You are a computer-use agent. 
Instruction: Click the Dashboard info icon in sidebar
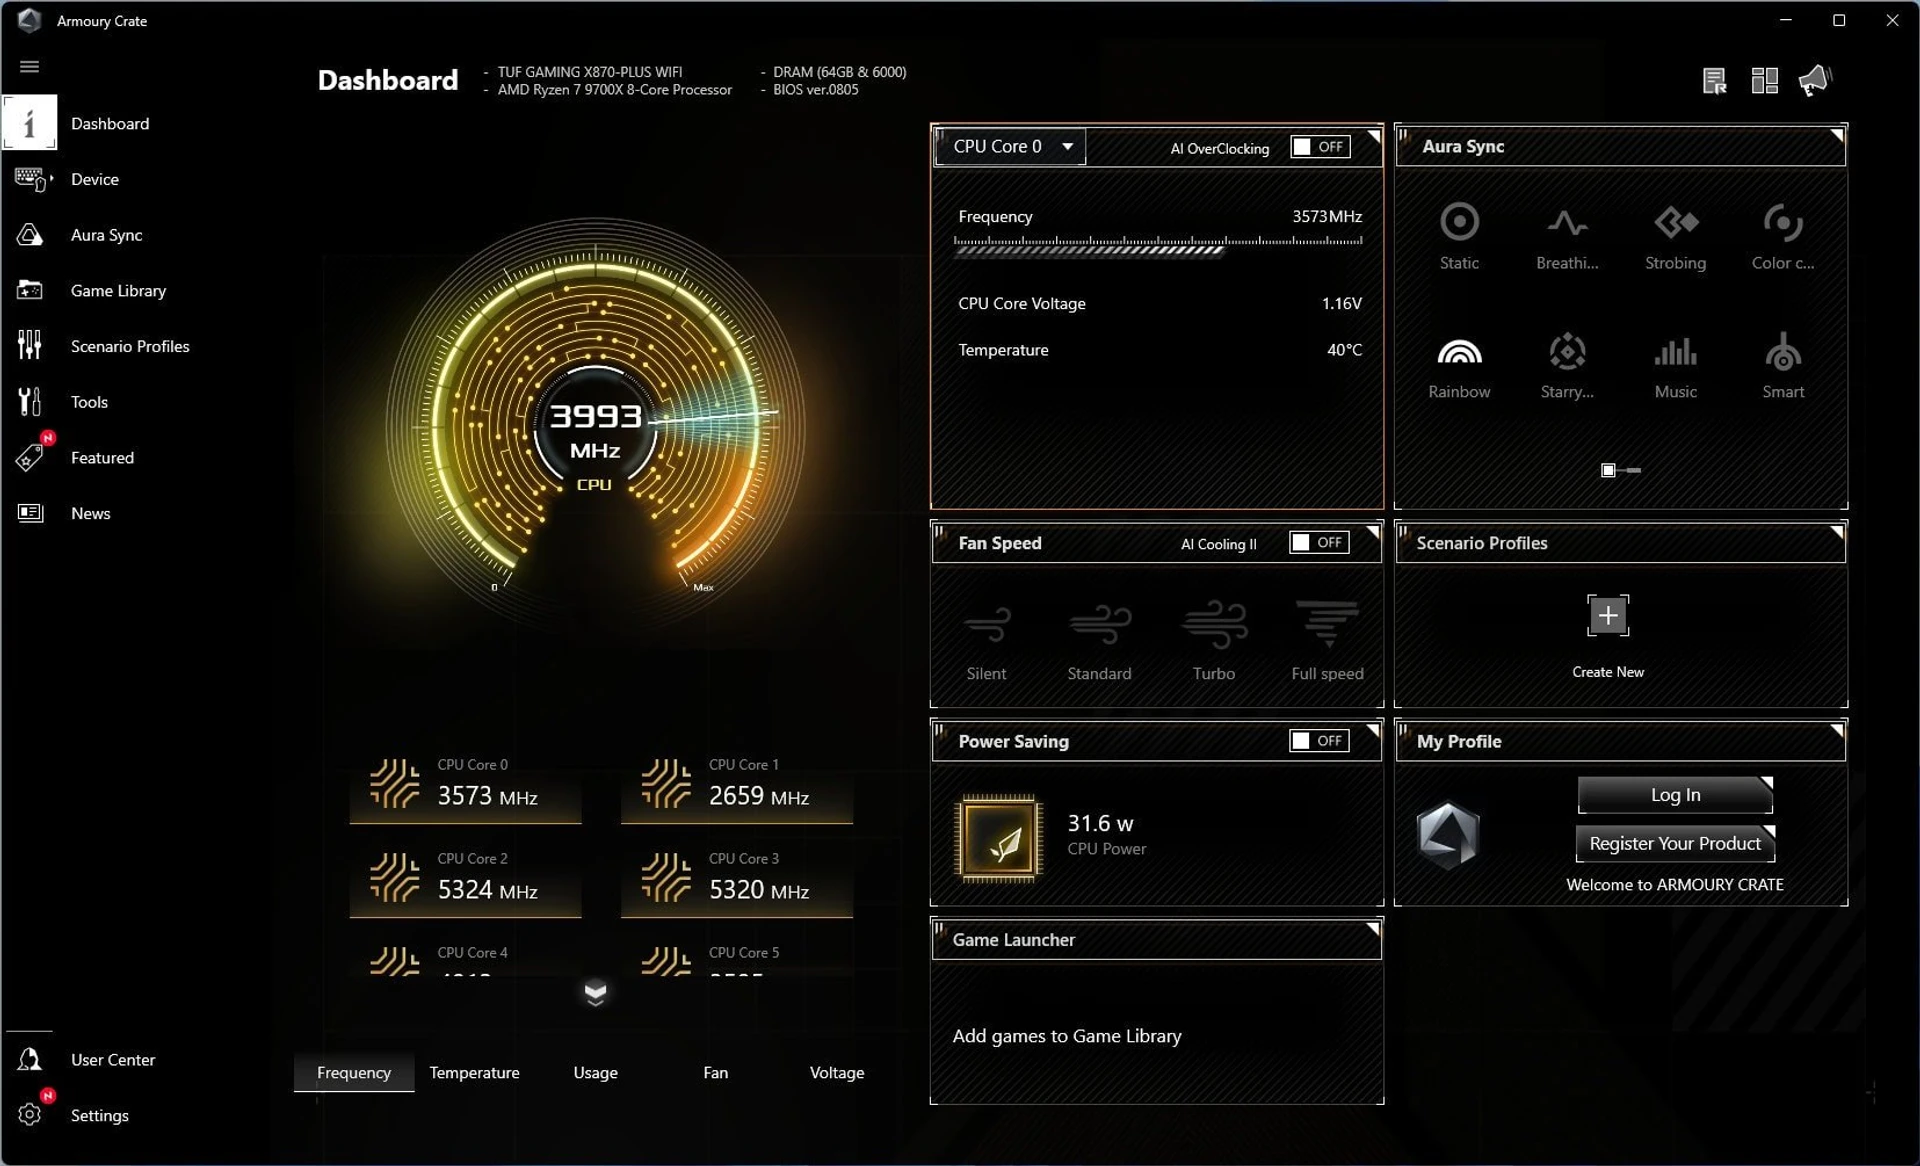[29, 123]
